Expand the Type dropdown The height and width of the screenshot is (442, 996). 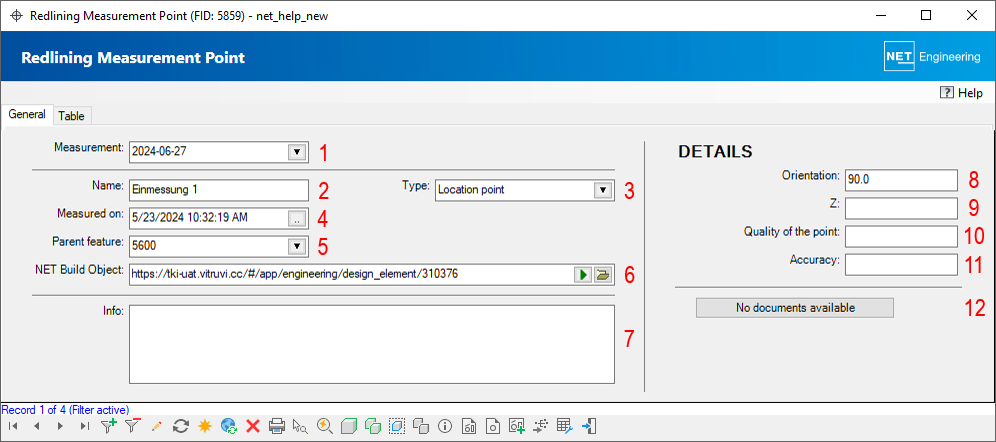(x=602, y=190)
